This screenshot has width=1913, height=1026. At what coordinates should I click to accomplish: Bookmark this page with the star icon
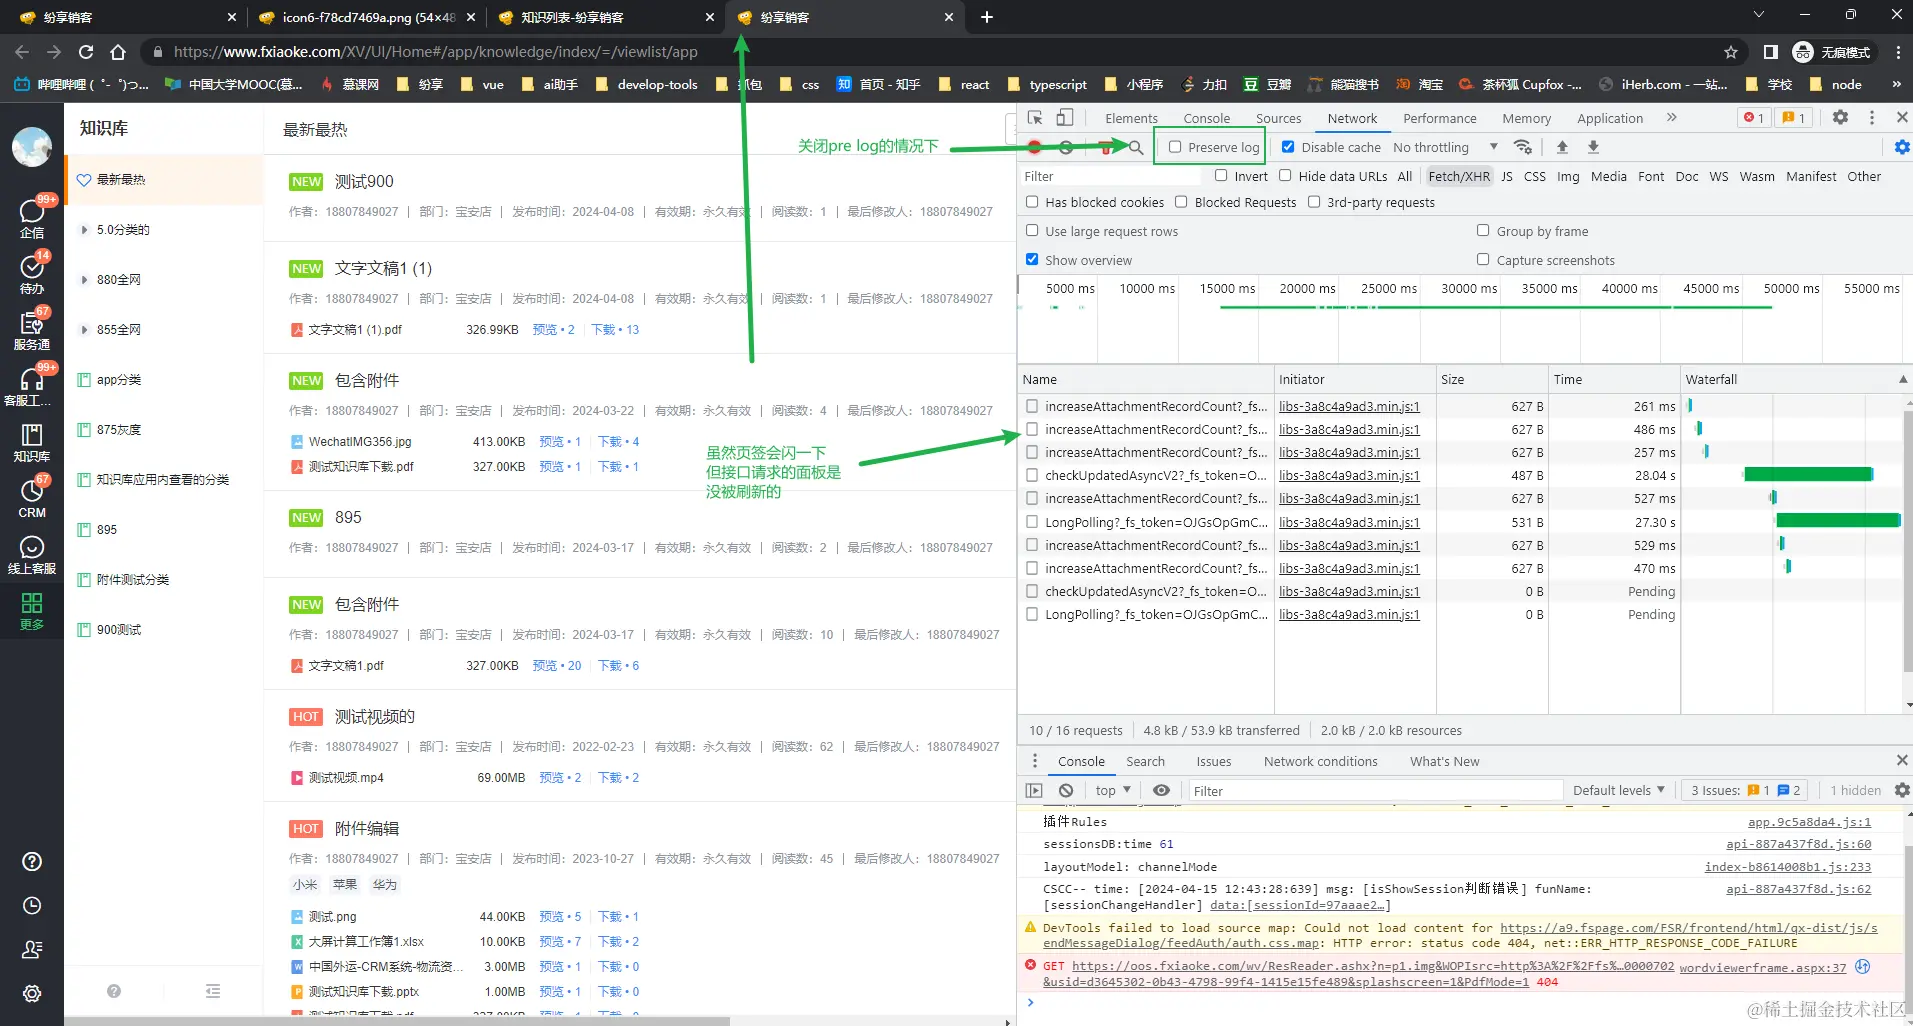click(x=1731, y=52)
